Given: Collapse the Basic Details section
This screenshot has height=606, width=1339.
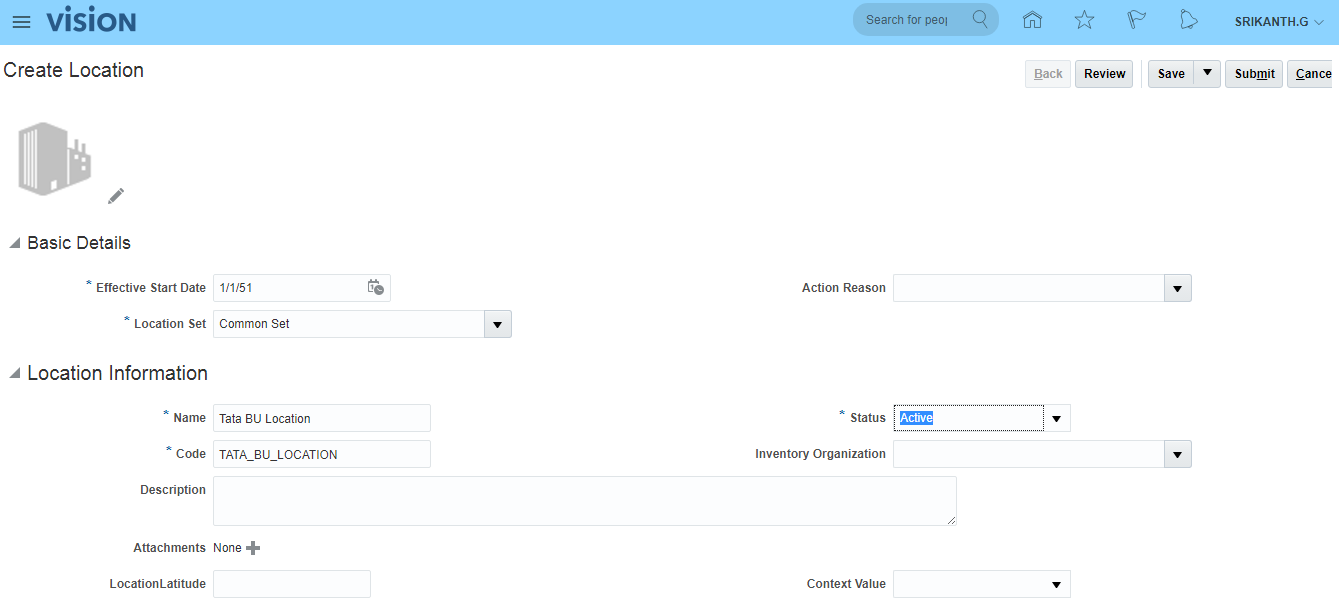Looking at the screenshot, I should click(15, 243).
